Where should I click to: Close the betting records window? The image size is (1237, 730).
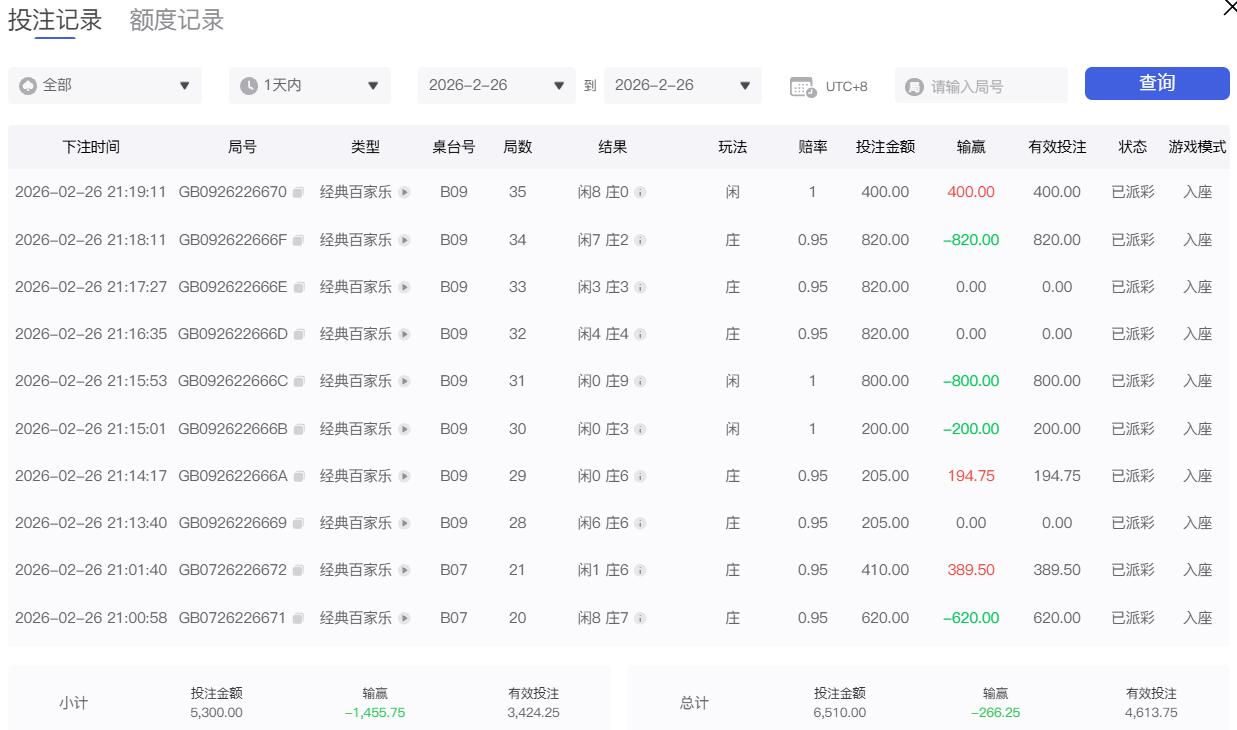pyautogui.click(x=1229, y=9)
